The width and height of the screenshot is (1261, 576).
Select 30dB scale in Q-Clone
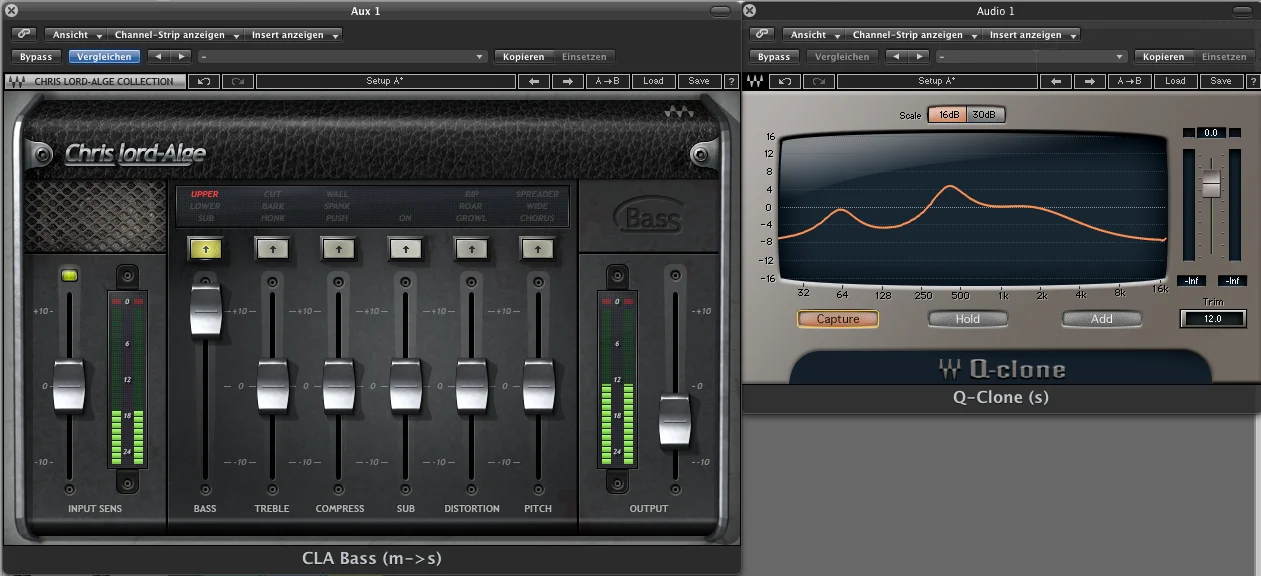coord(985,115)
